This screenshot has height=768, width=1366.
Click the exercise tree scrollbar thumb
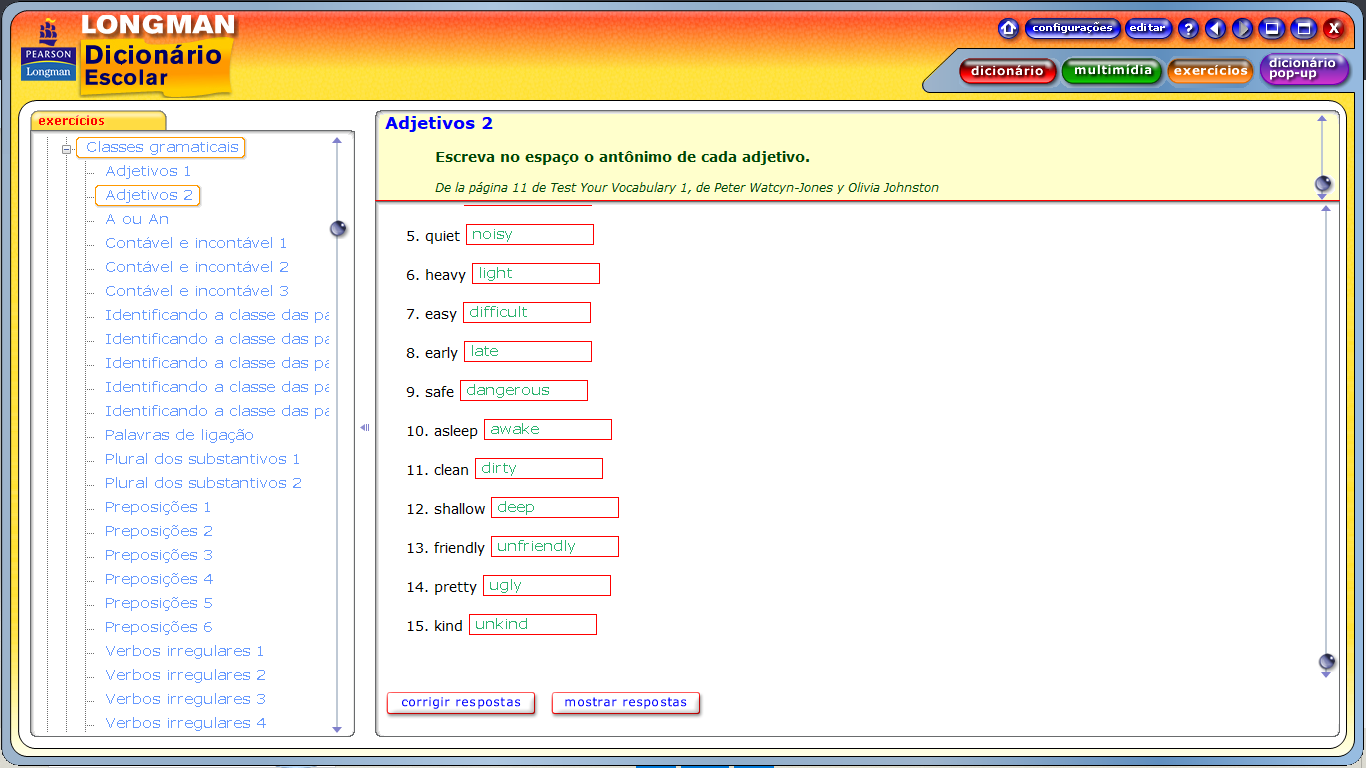pyautogui.click(x=338, y=229)
